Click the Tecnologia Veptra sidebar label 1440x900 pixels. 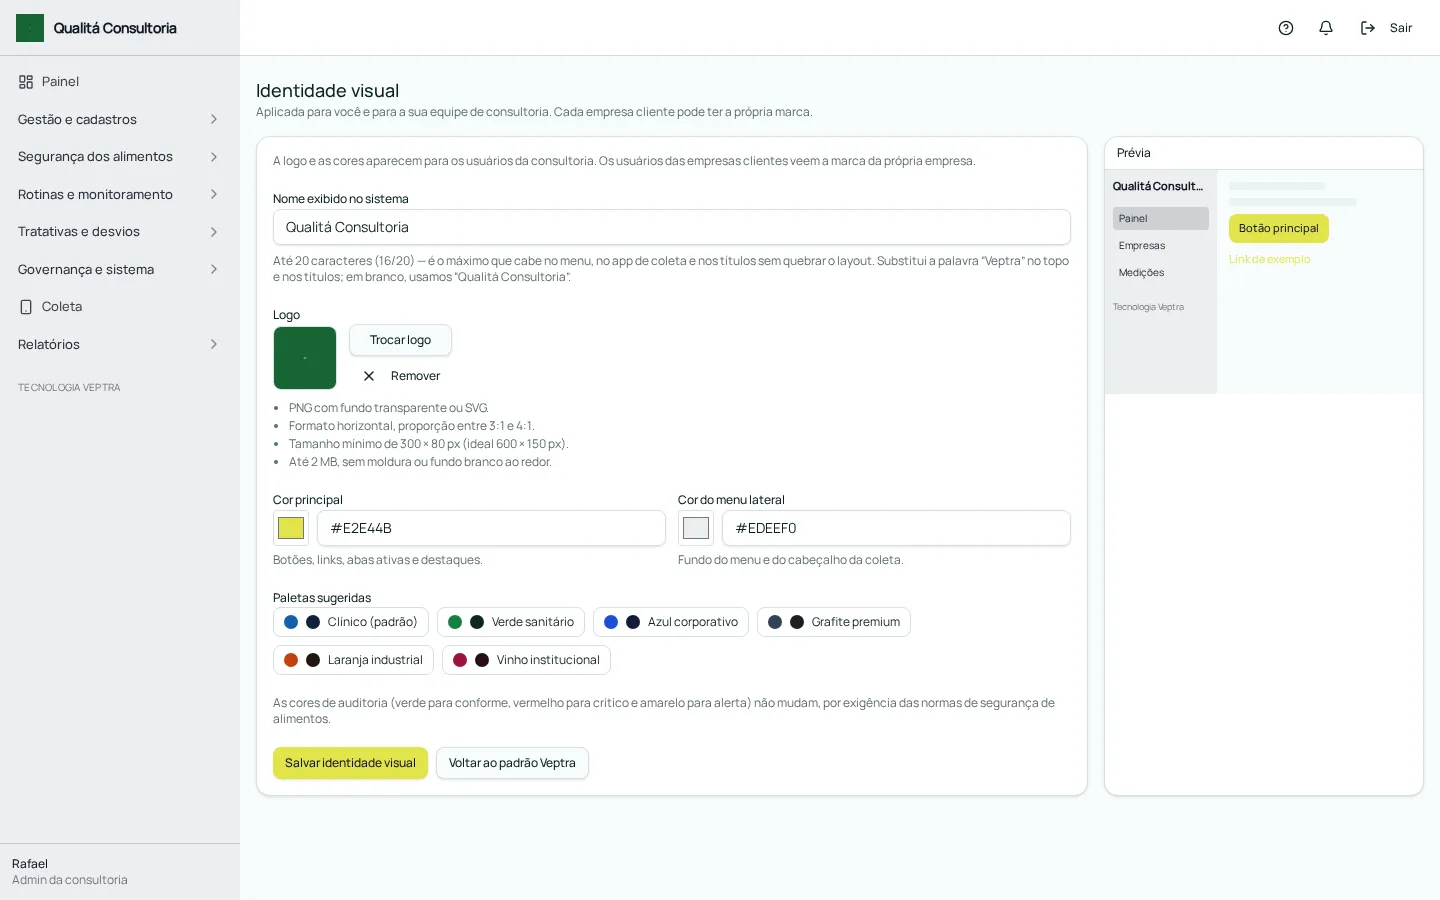[x=69, y=388]
